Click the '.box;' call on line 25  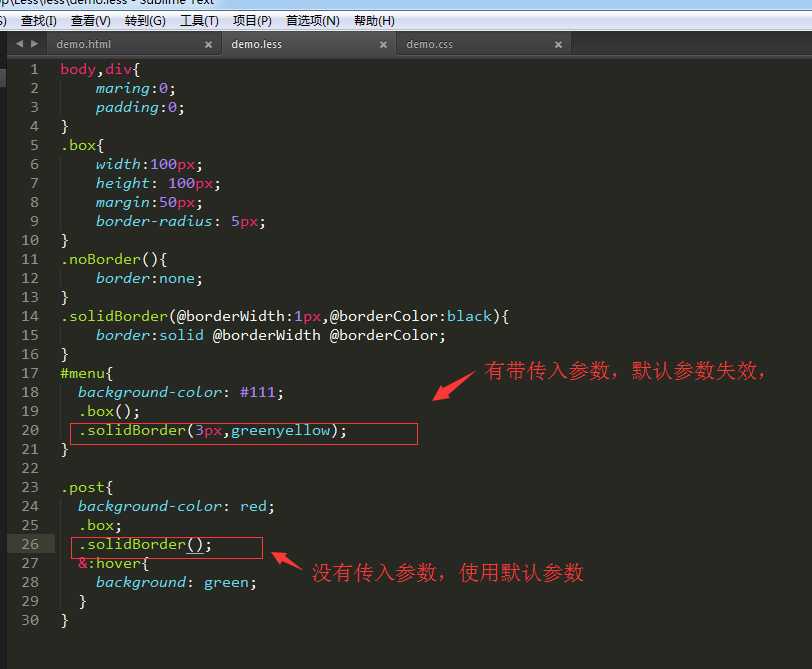(100, 526)
